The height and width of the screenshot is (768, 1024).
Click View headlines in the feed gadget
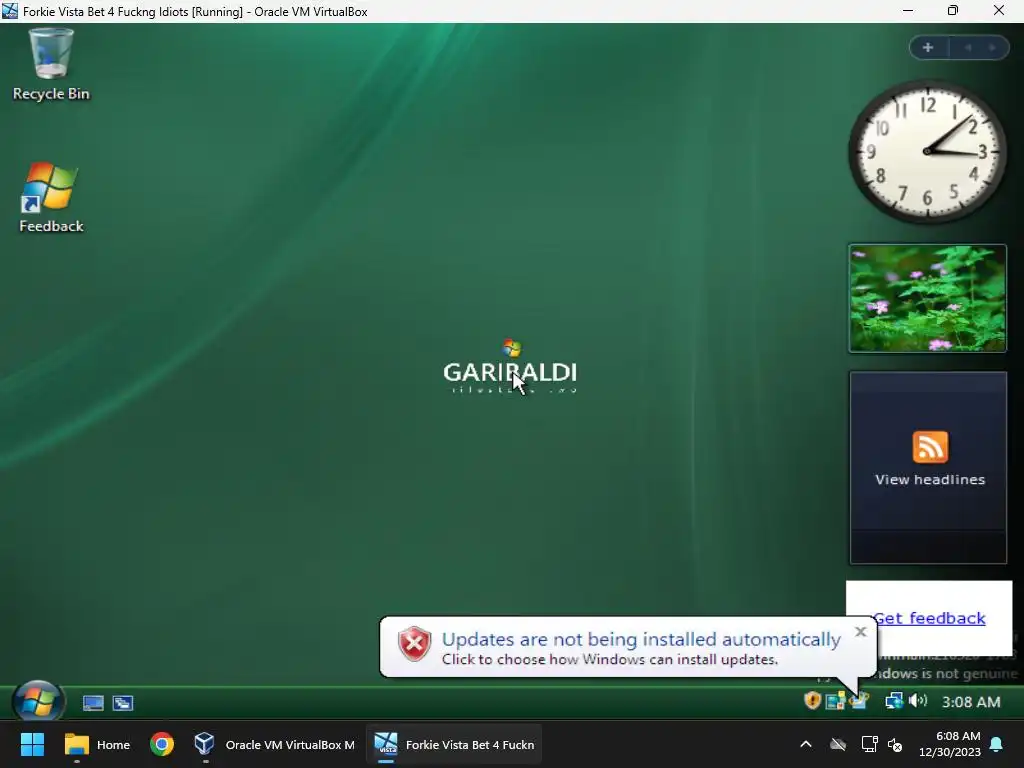tap(930, 479)
